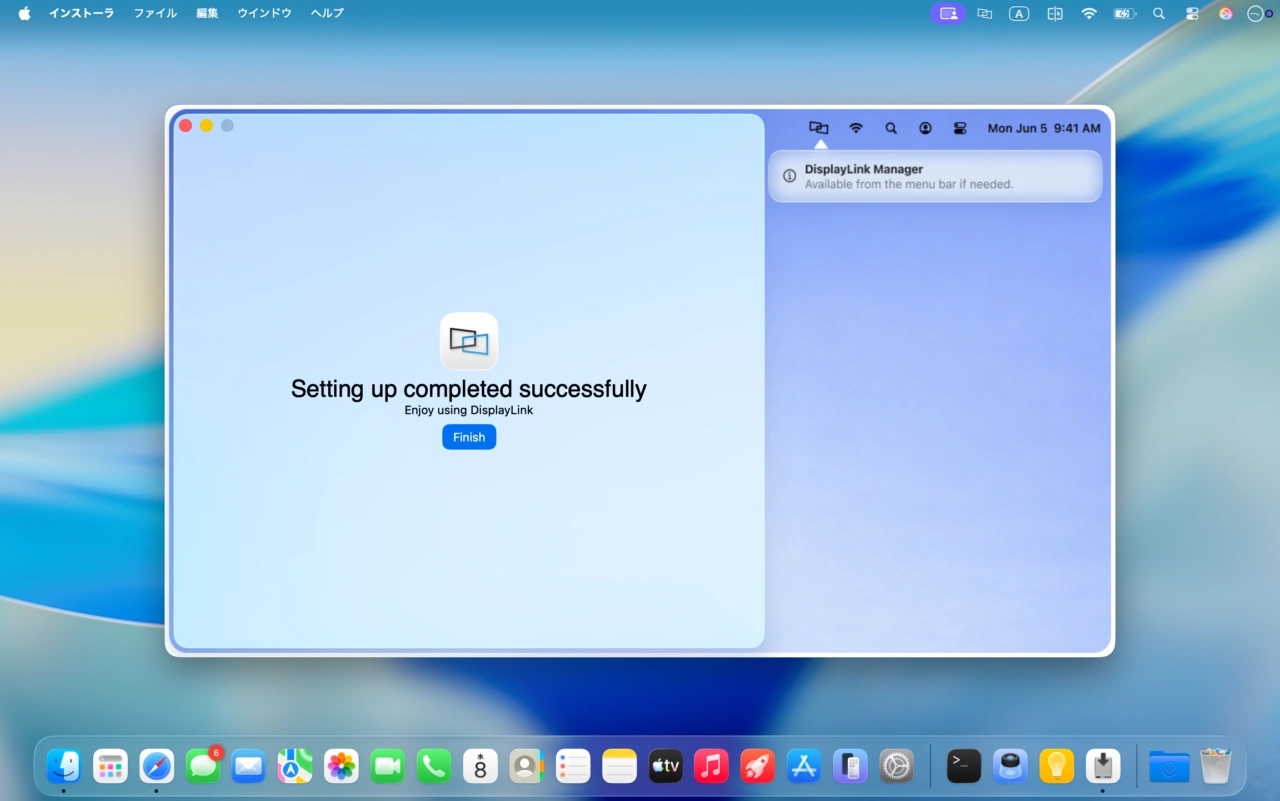Click the purple screen sharing menu bar icon

(x=946, y=13)
